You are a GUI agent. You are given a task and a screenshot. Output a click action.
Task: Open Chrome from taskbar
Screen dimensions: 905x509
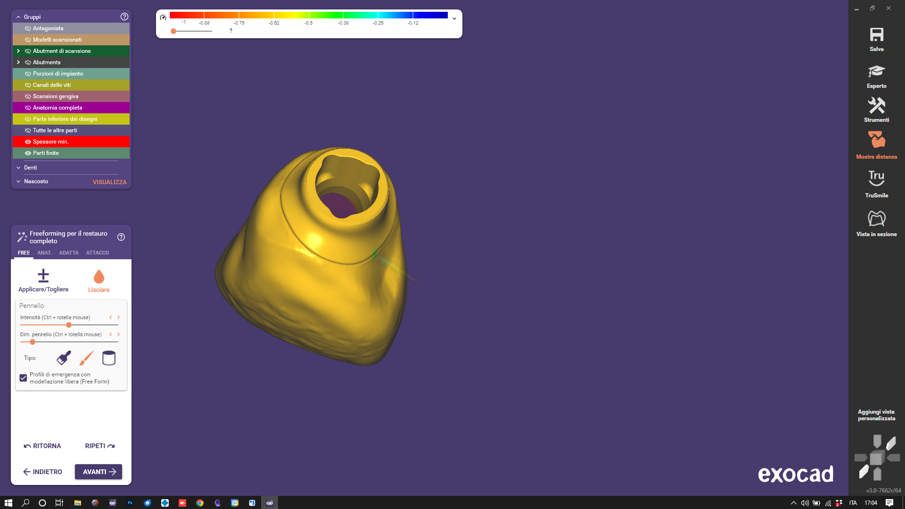(x=200, y=503)
